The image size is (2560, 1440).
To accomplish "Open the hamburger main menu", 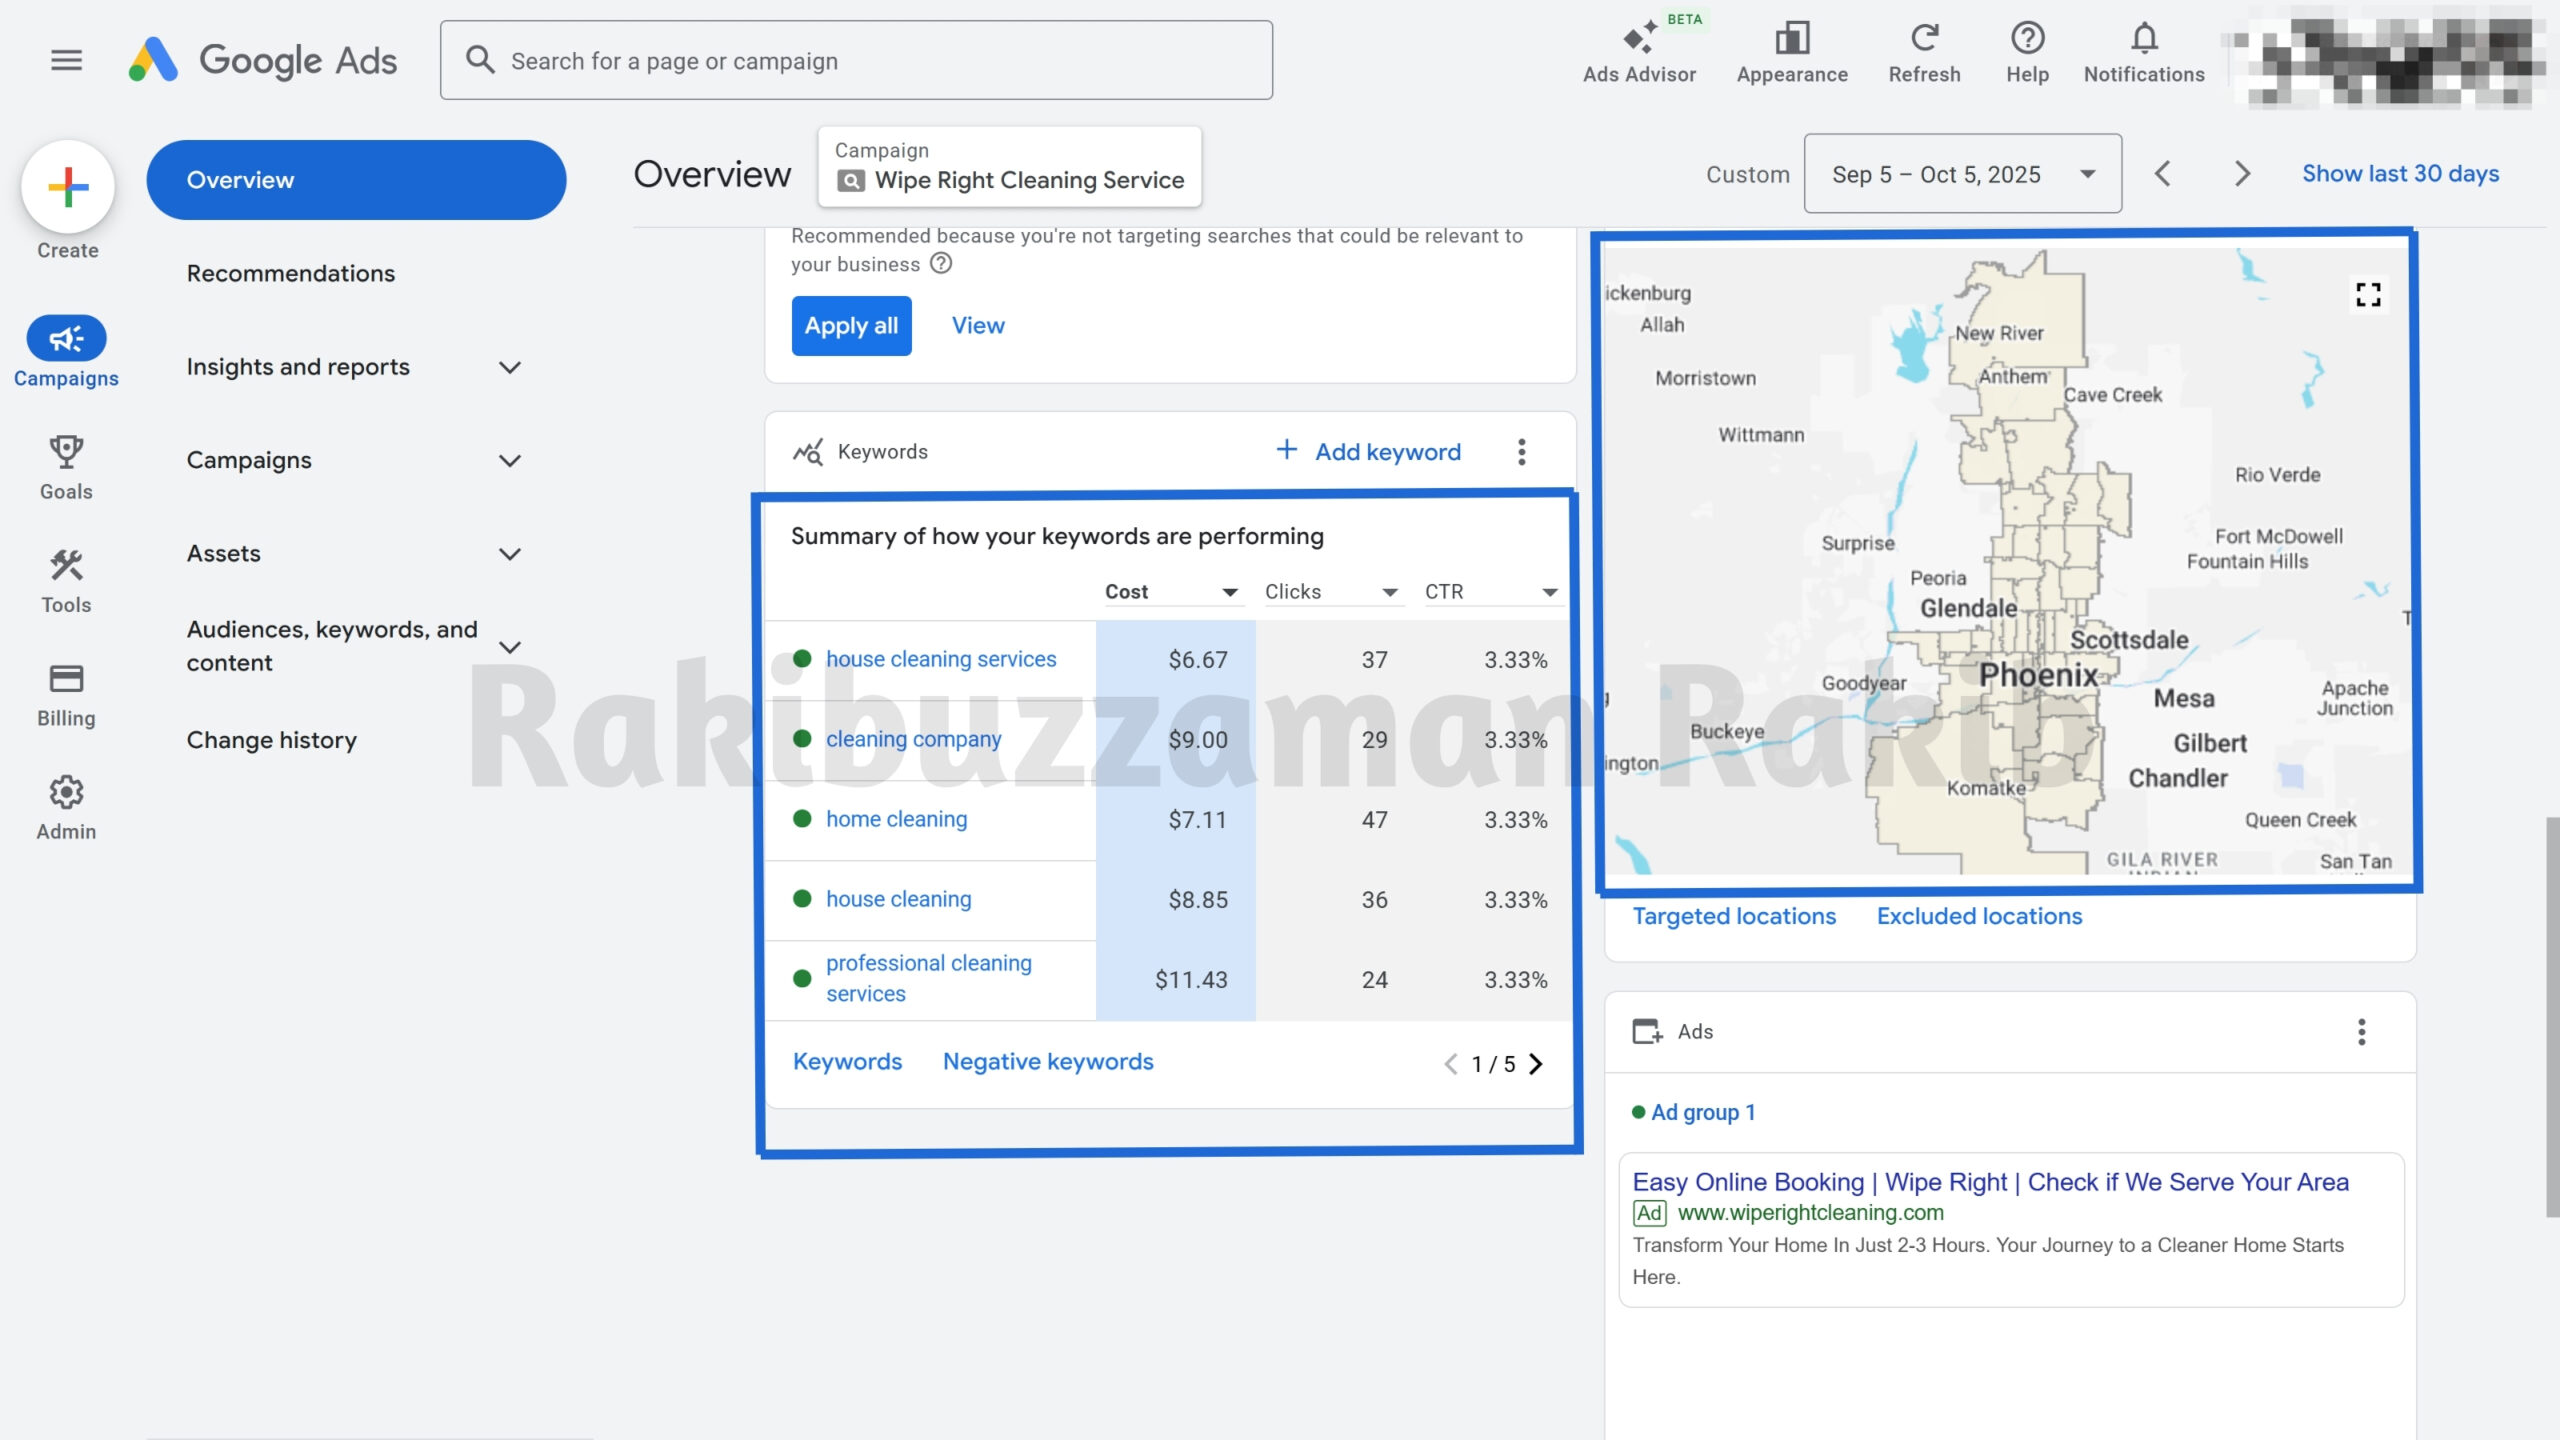I will (66, 60).
